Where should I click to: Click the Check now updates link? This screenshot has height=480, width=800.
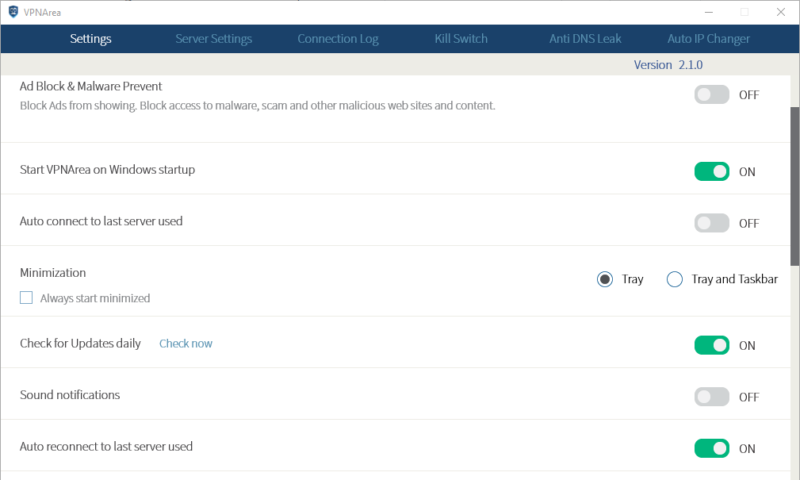[x=186, y=343]
